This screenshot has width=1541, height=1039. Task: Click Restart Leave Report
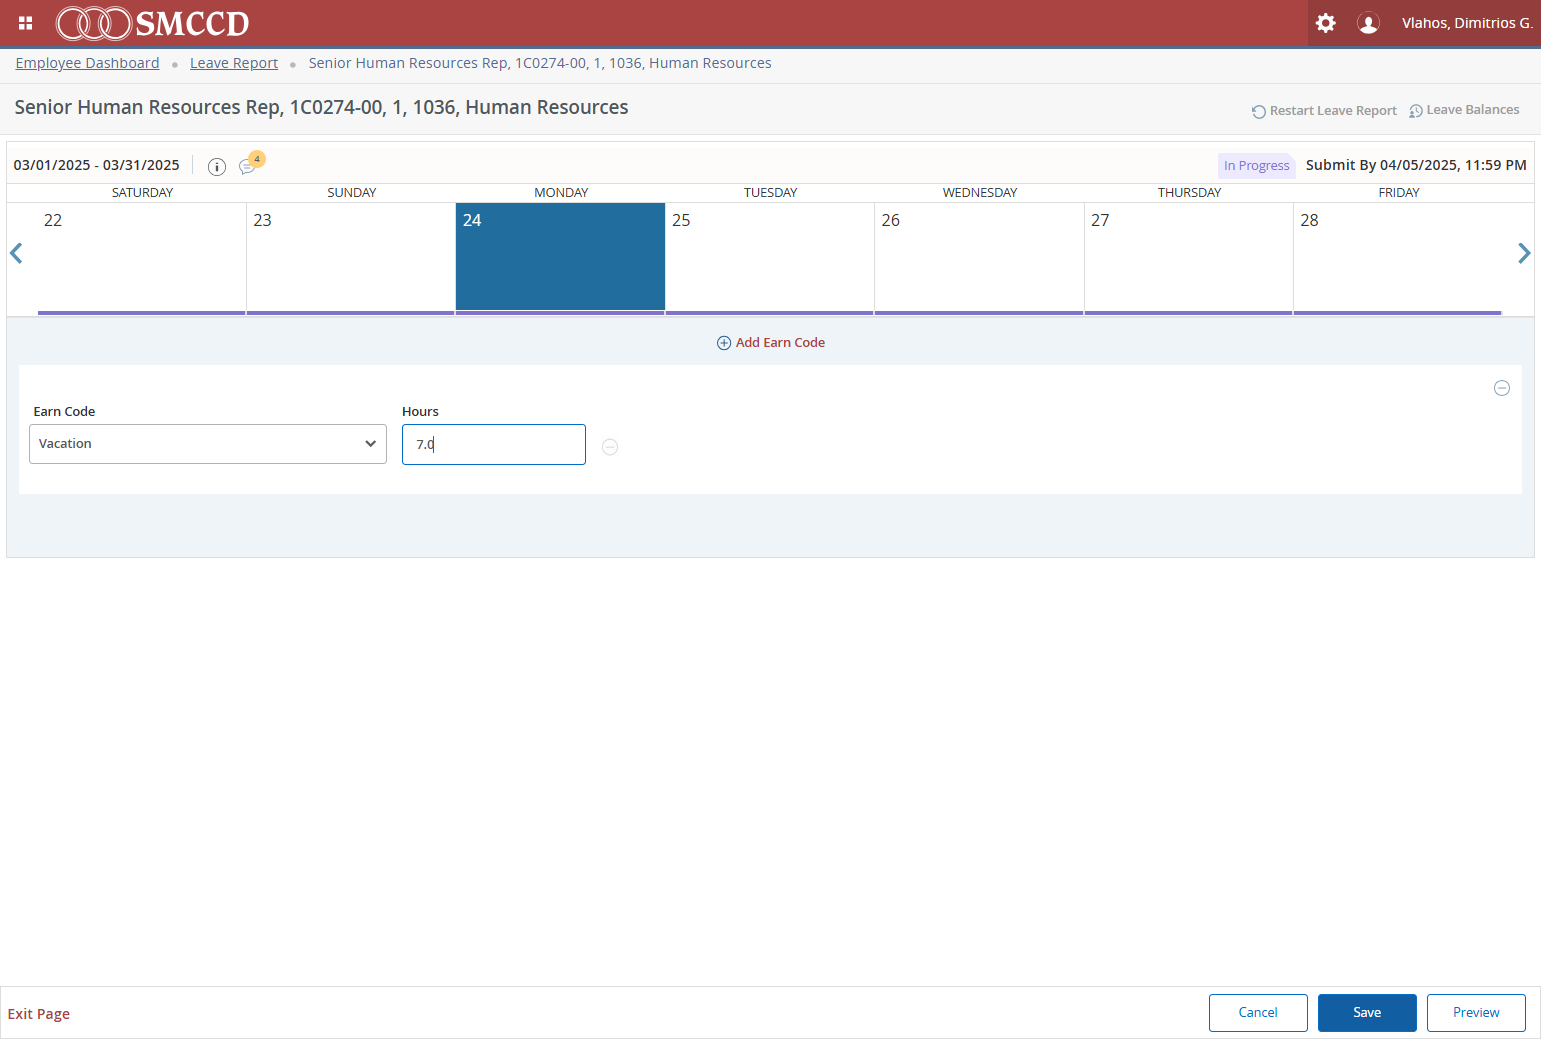1324,111
